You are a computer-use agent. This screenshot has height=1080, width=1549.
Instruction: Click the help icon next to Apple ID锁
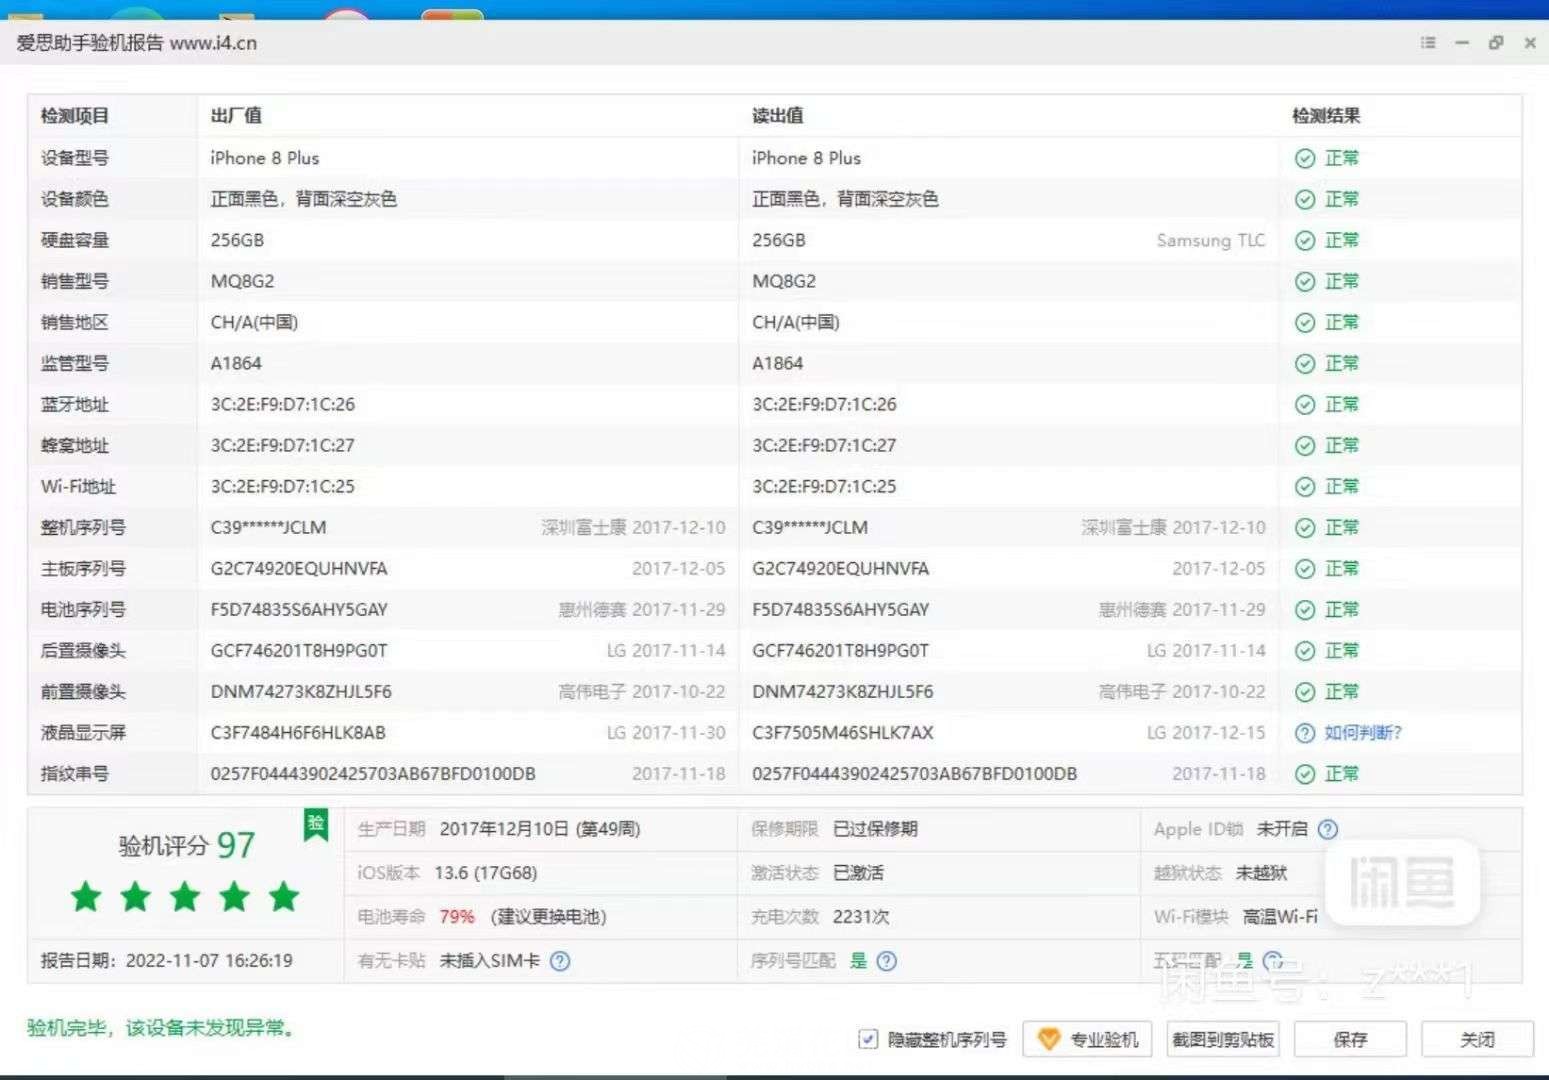[x=1328, y=829]
